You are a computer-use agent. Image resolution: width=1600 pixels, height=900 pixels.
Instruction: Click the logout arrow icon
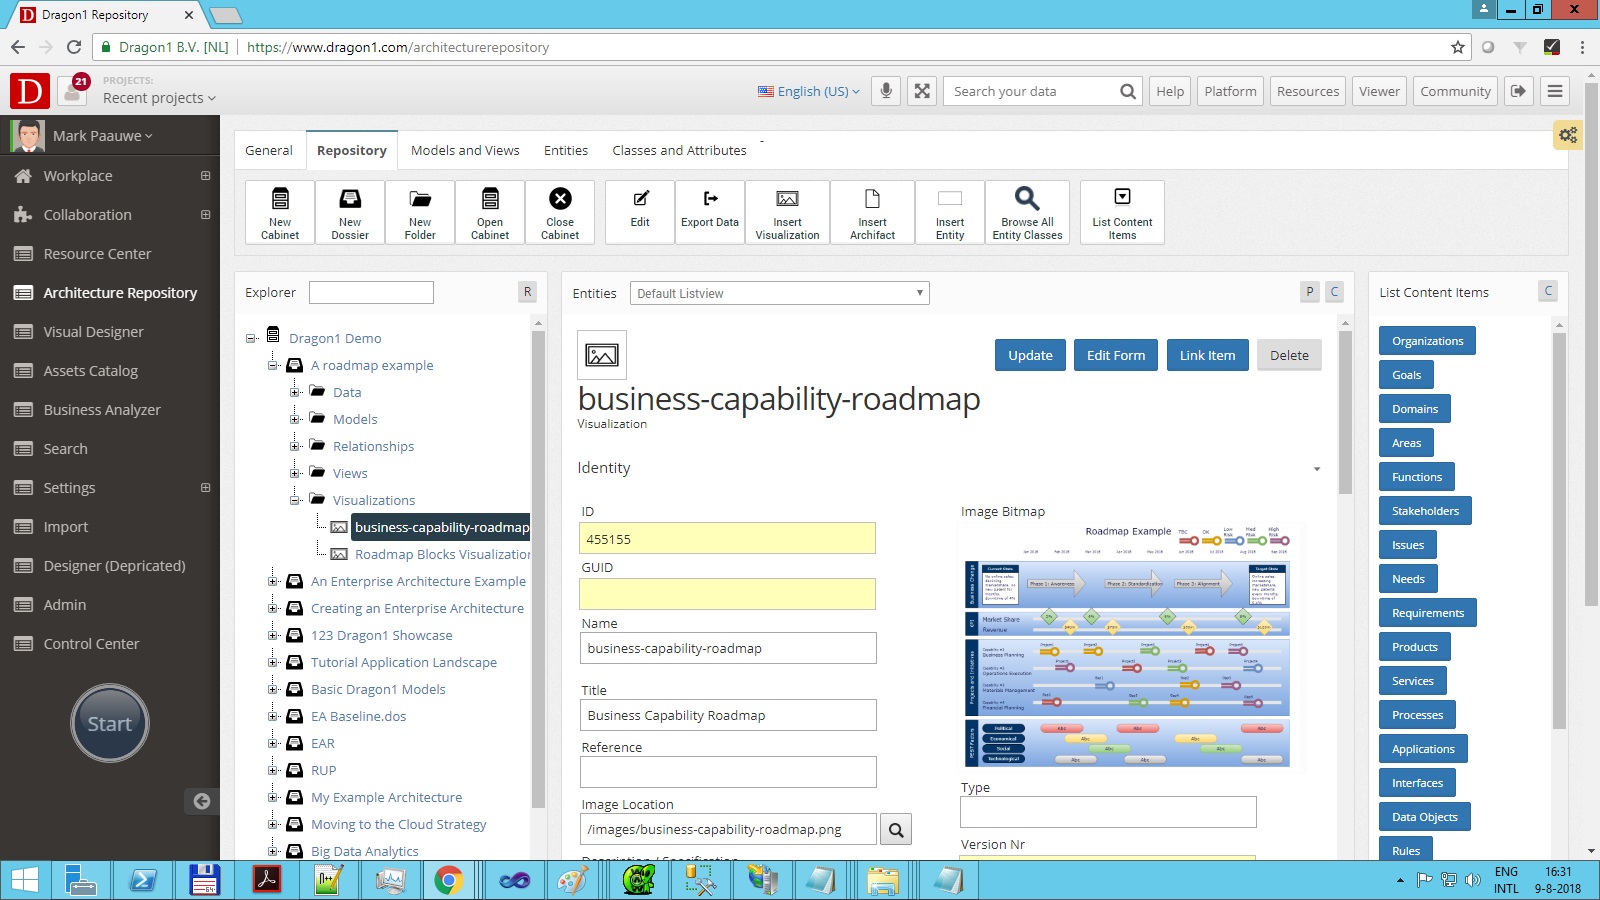coord(1518,91)
